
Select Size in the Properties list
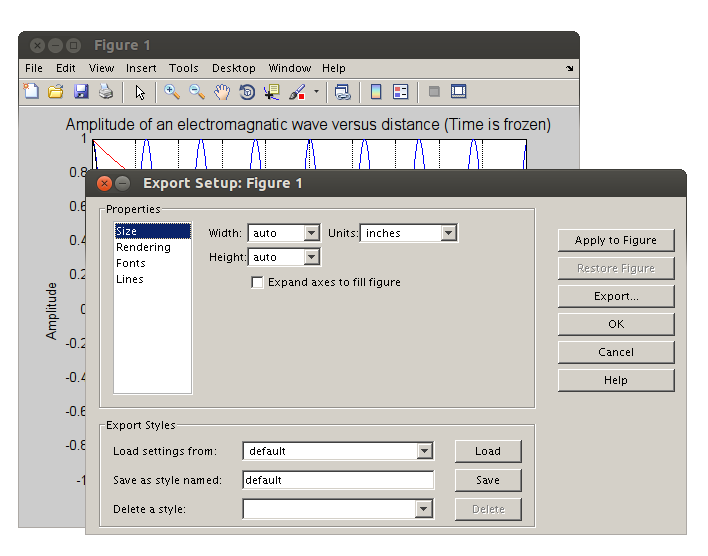click(153, 231)
